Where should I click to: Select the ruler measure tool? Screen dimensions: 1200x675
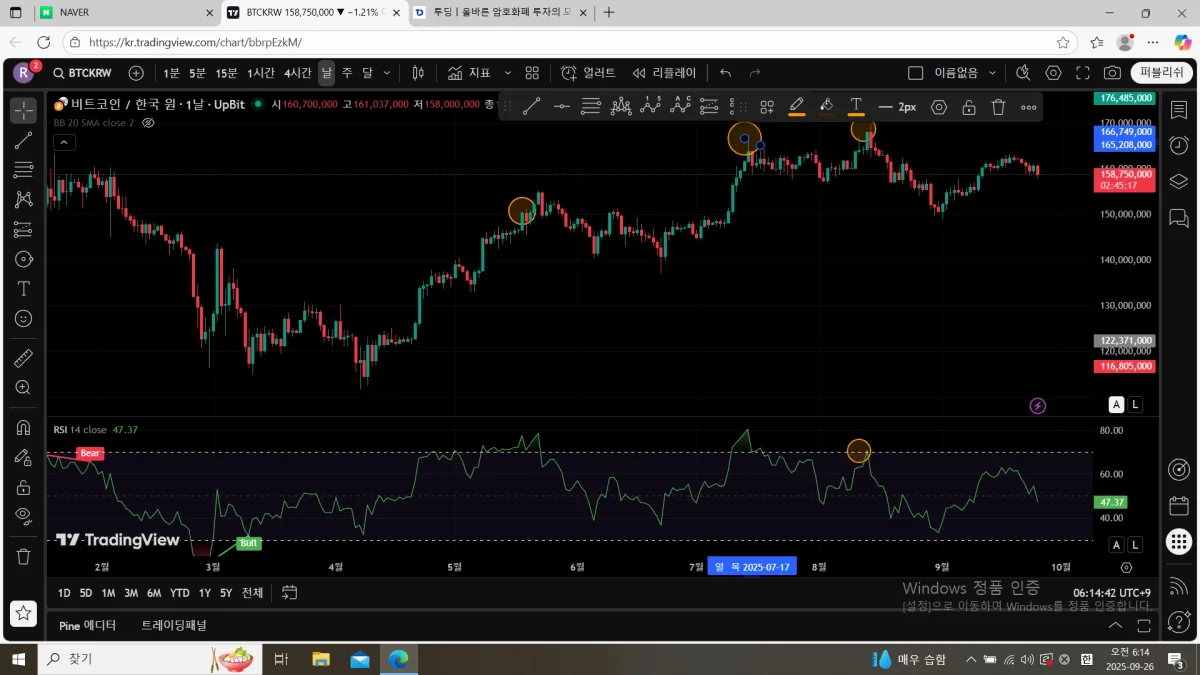click(x=23, y=358)
